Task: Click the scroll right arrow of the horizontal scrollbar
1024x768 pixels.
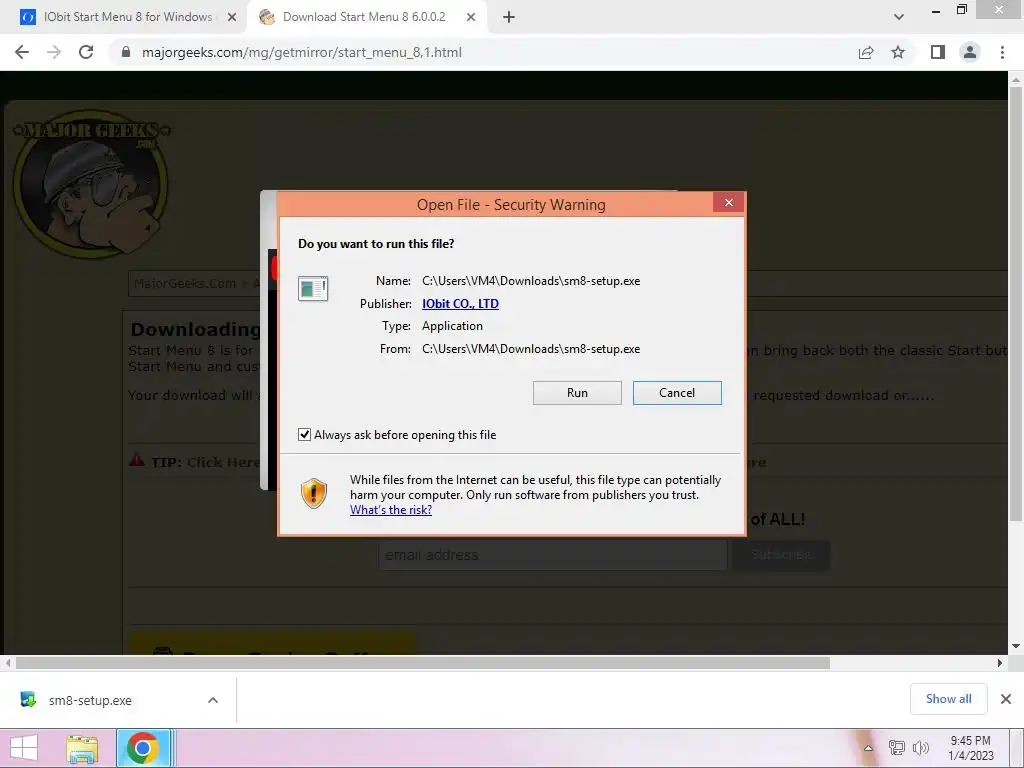Action: point(1000,664)
